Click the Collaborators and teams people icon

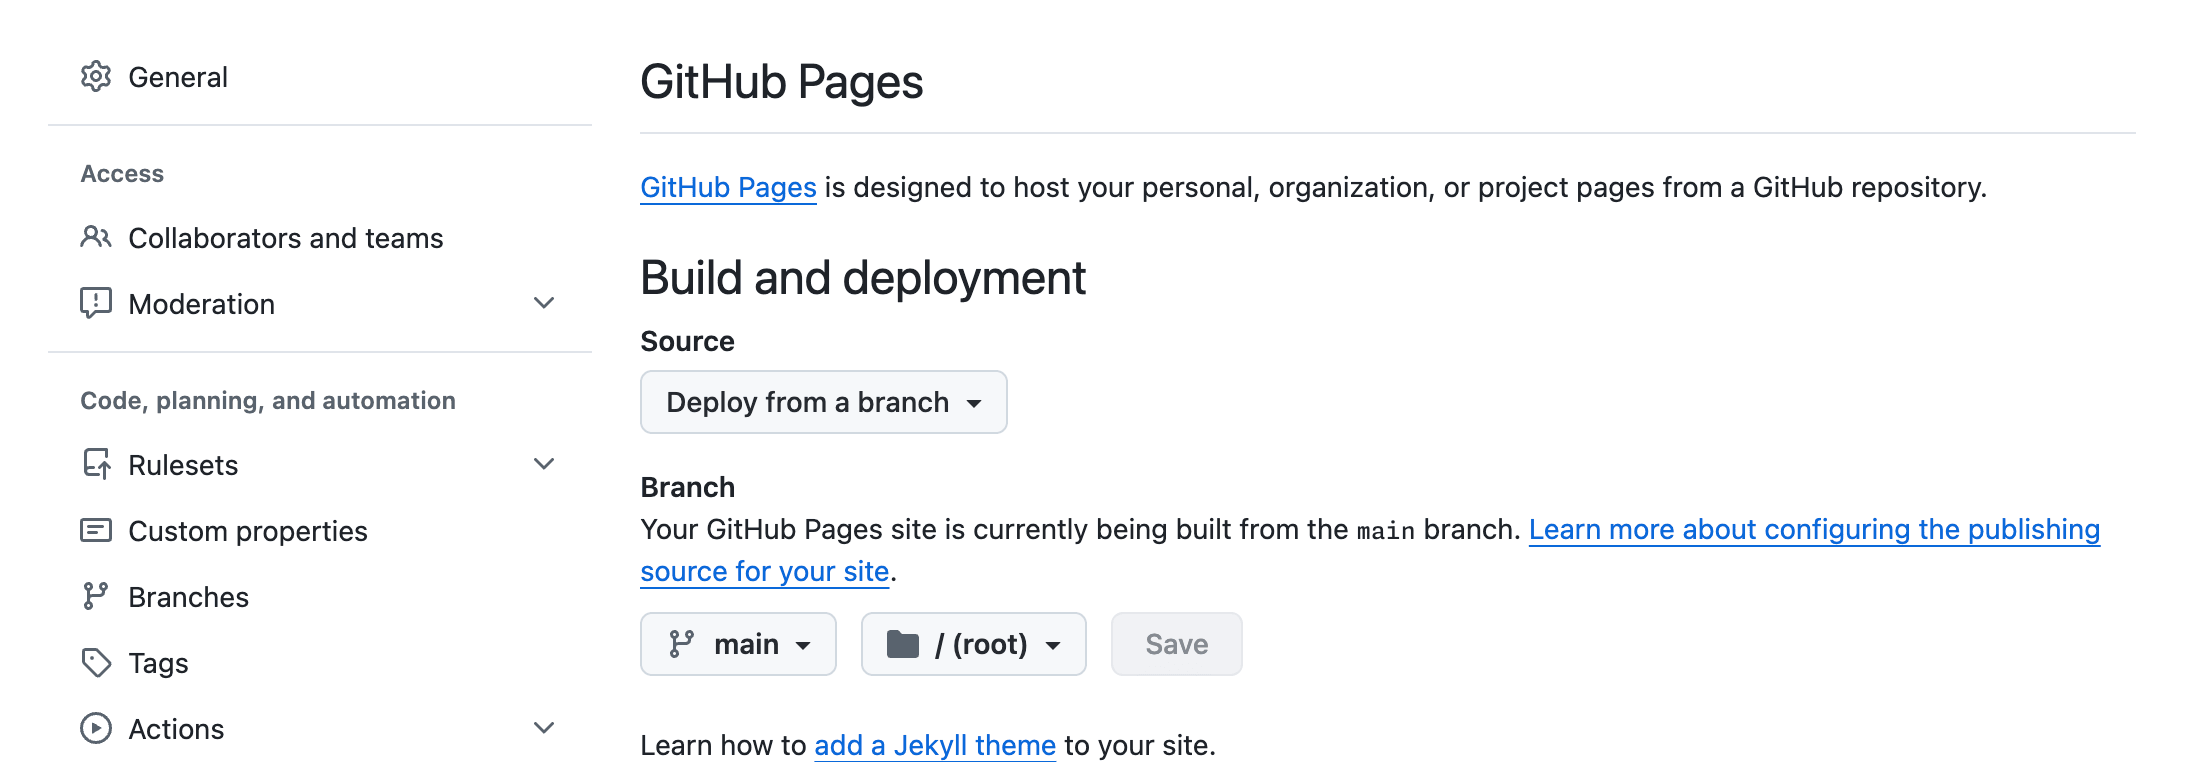(96, 237)
